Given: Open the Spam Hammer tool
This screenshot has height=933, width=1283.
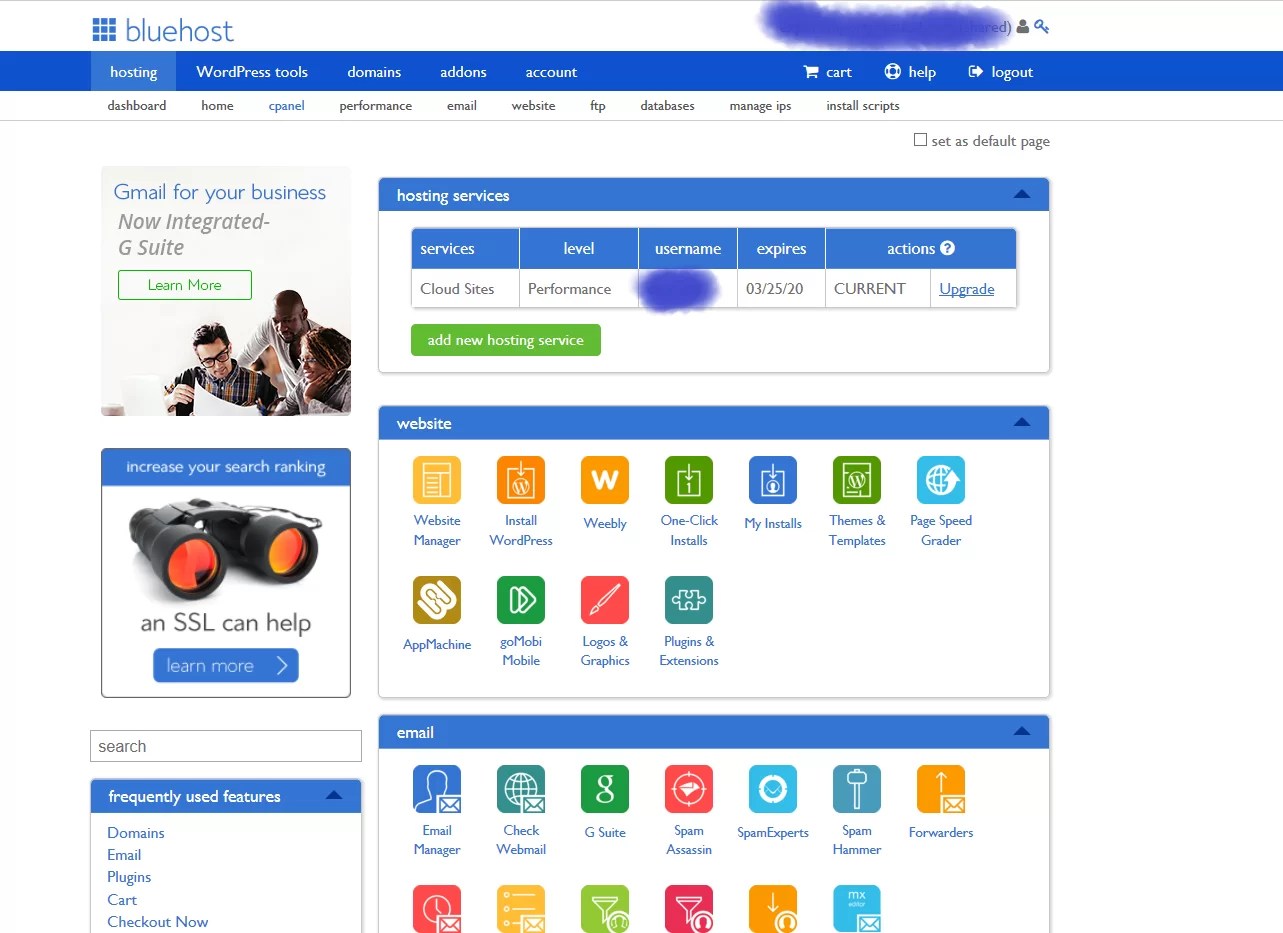Looking at the screenshot, I should click(857, 789).
